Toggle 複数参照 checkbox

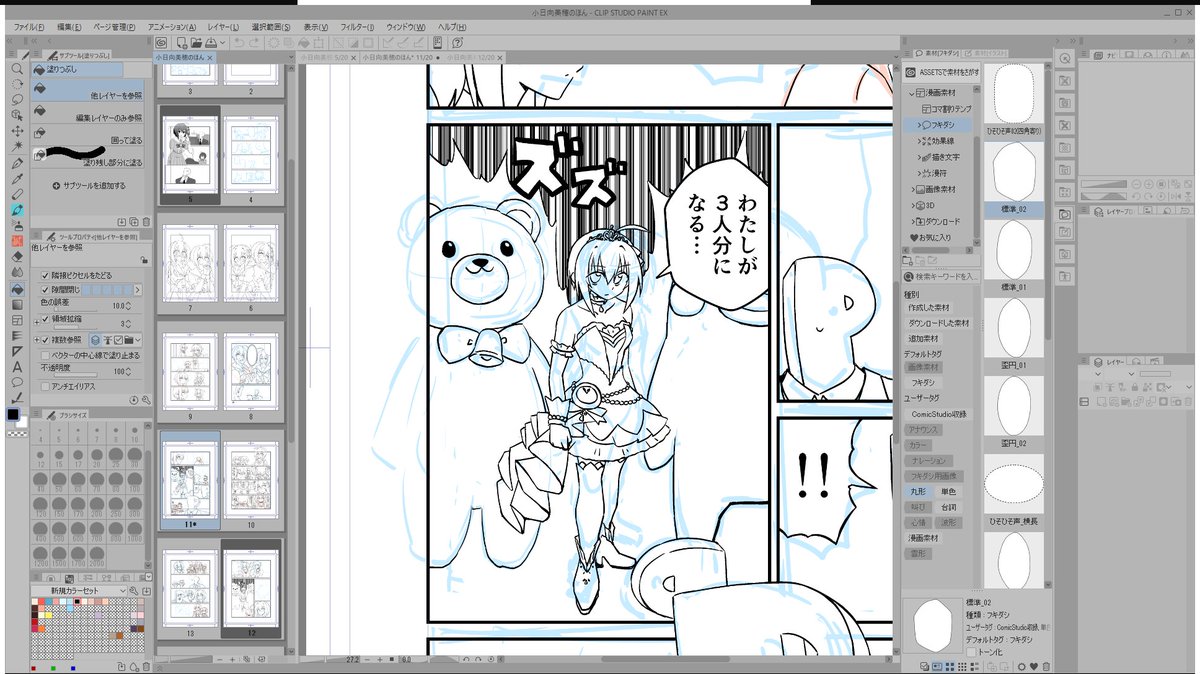click(x=45, y=340)
